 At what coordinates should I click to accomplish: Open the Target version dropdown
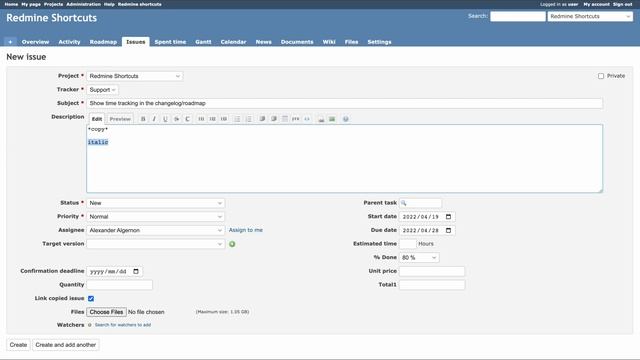[156, 244]
